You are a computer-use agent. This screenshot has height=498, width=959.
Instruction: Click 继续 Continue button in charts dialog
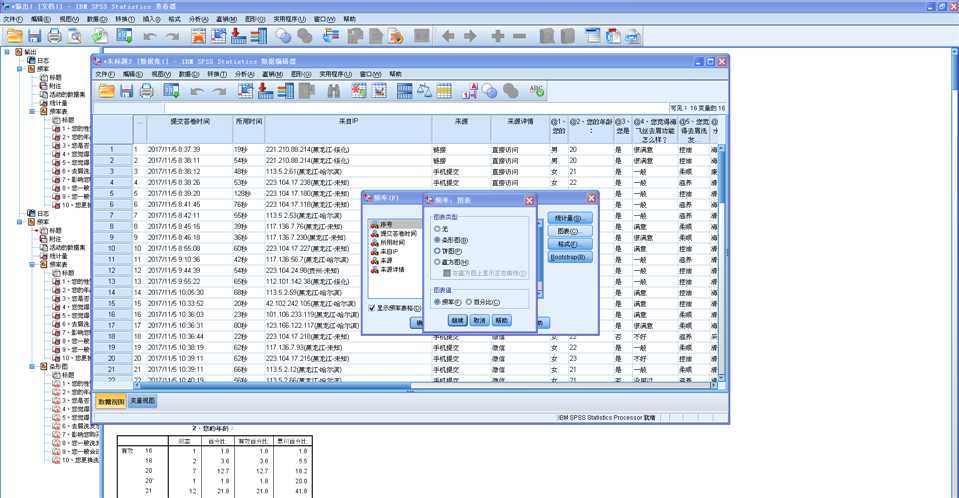(x=457, y=321)
